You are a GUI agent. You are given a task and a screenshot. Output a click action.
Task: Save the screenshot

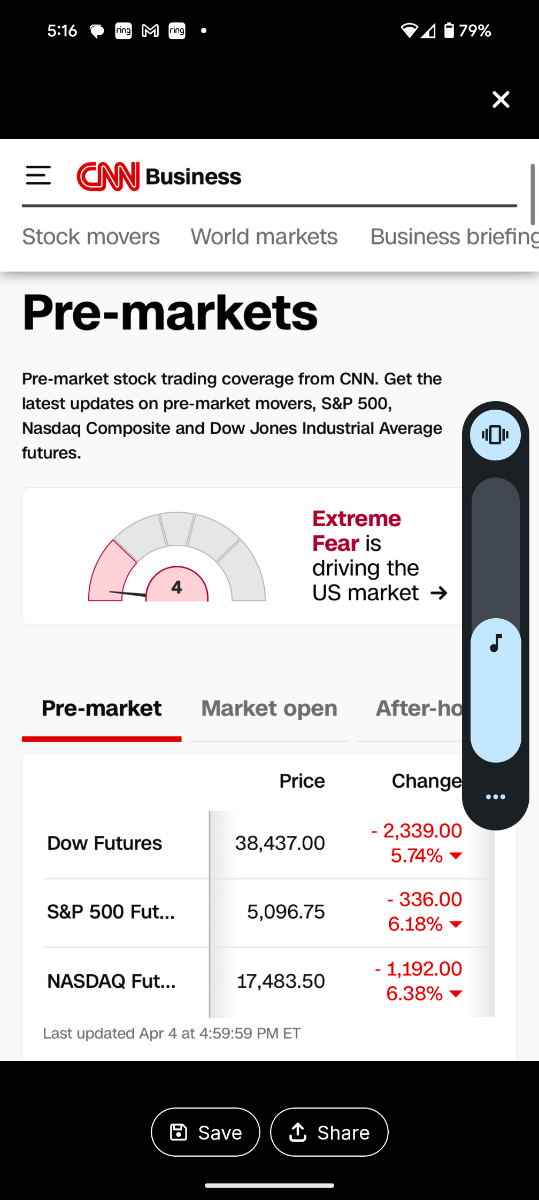click(205, 1132)
